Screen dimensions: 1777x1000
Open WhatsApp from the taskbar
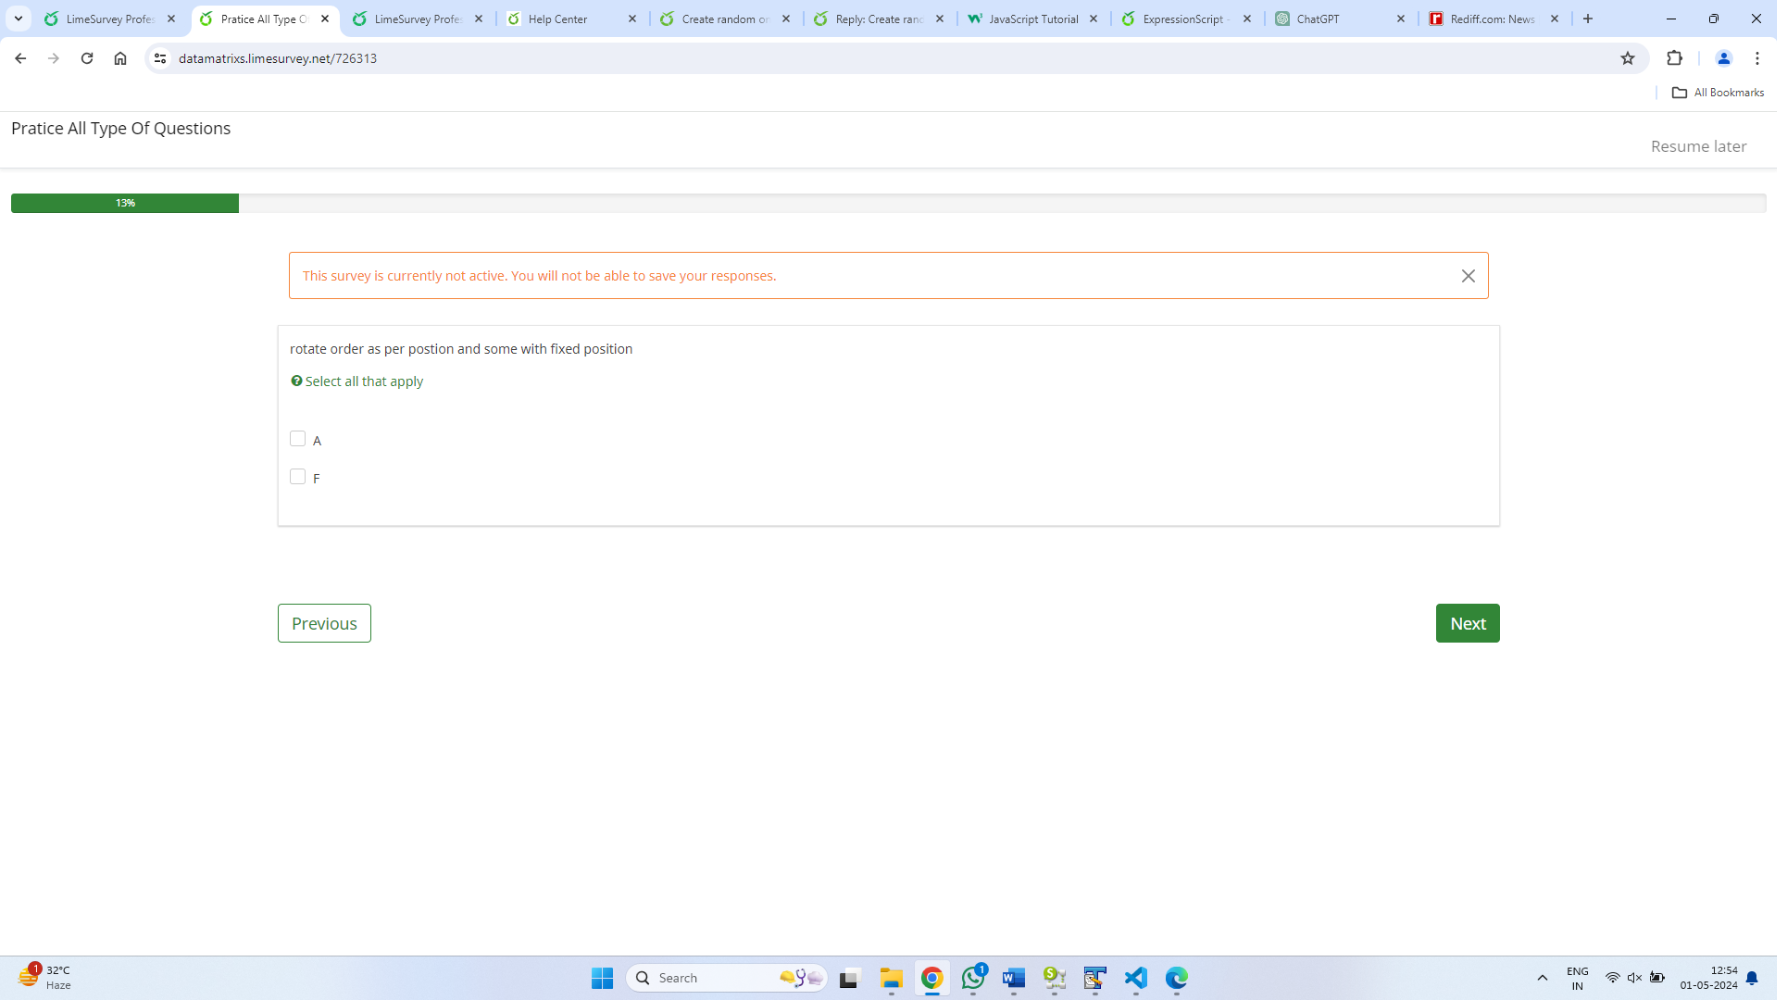click(x=973, y=978)
